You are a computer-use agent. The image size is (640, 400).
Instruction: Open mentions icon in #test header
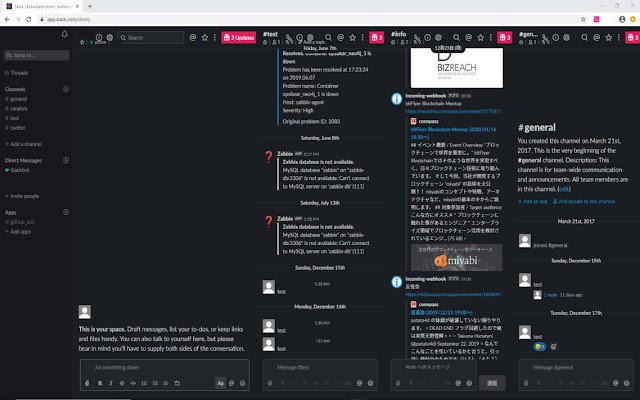click(x=340, y=38)
